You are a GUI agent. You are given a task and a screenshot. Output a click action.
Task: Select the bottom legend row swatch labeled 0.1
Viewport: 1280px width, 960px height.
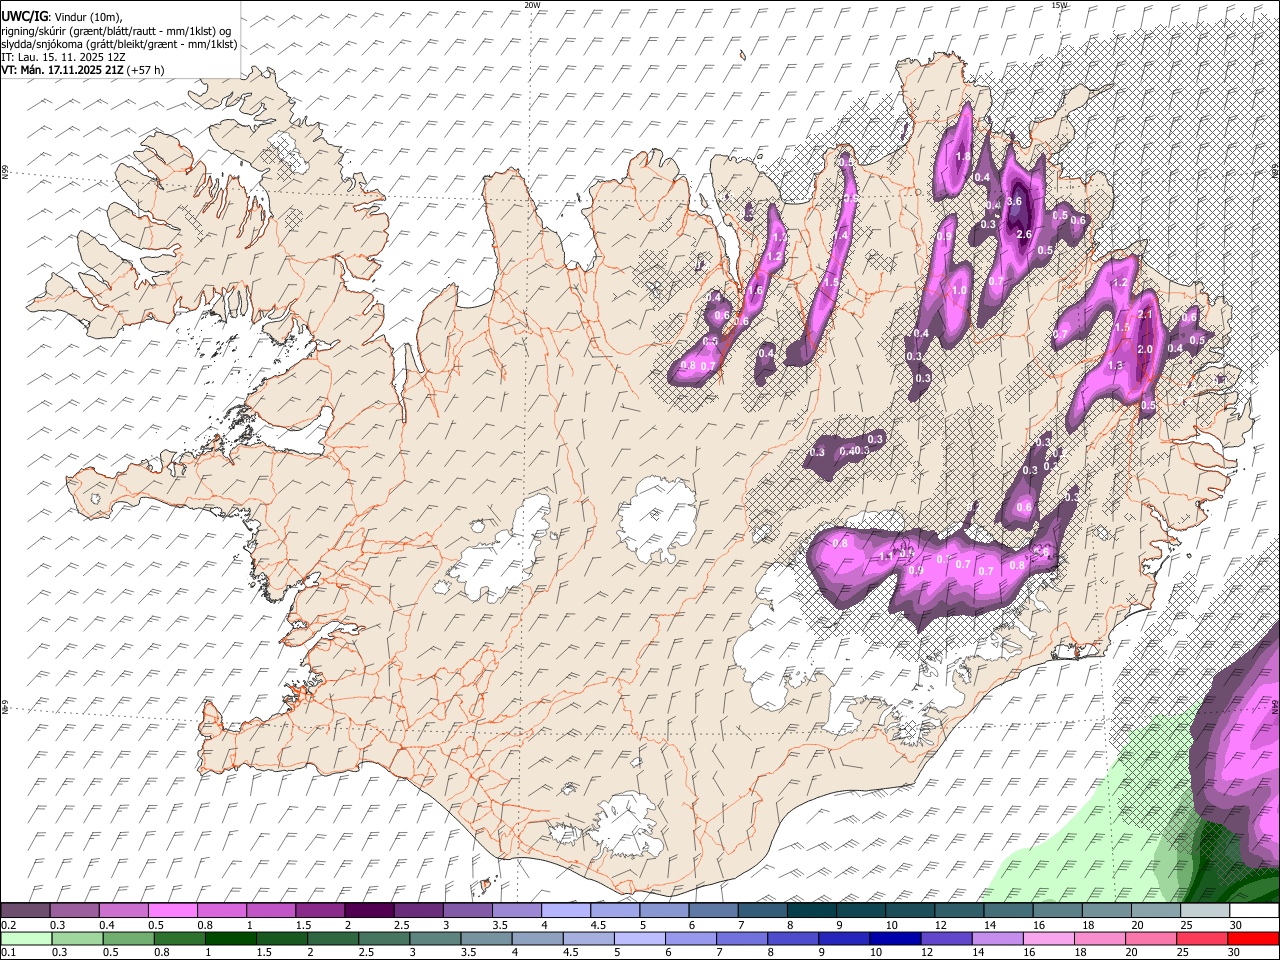click(x=26, y=938)
